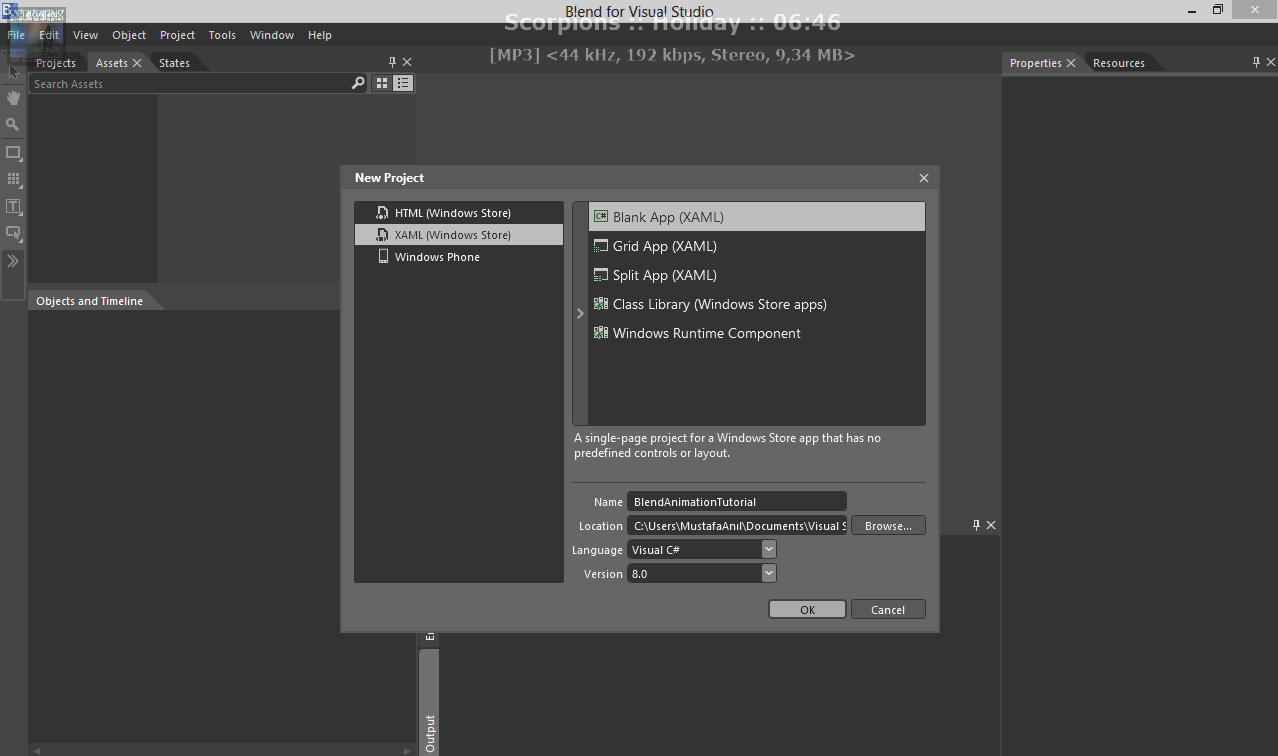Toggle list view in the Assets panel

click(x=402, y=83)
